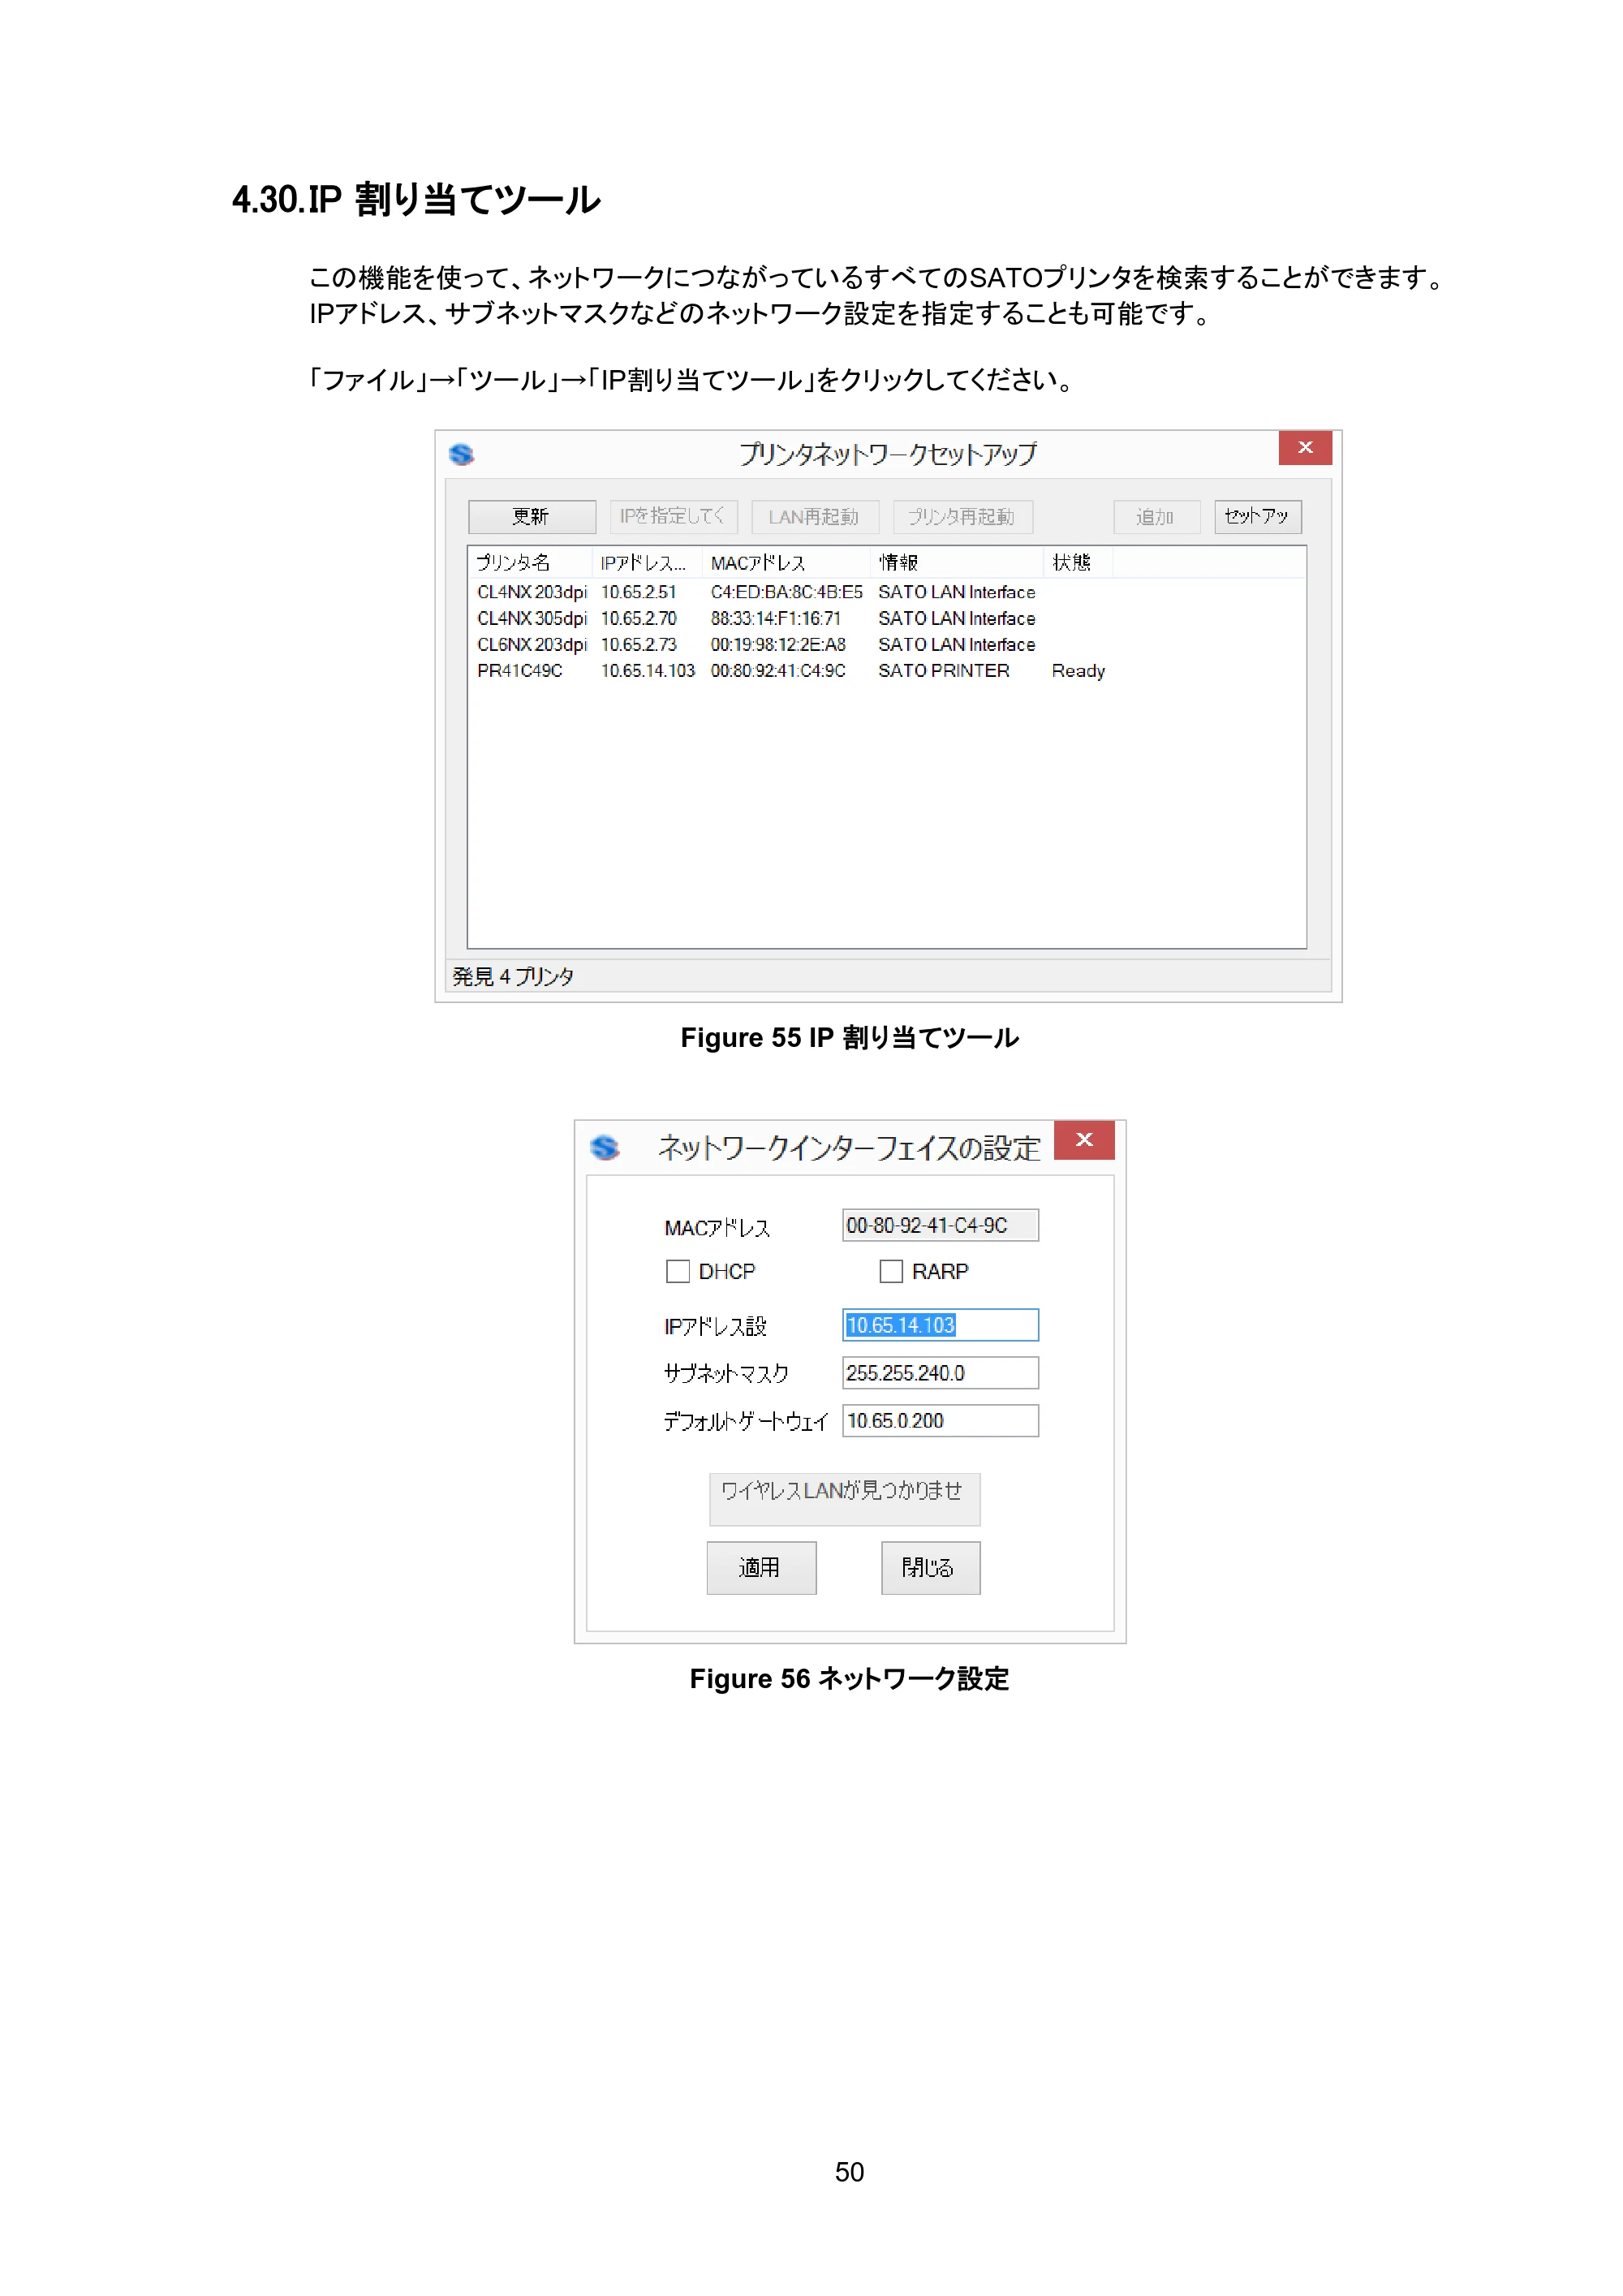Click the Ready status cell
The width and height of the screenshot is (1623, 2296).
(x=1078, y=671)
